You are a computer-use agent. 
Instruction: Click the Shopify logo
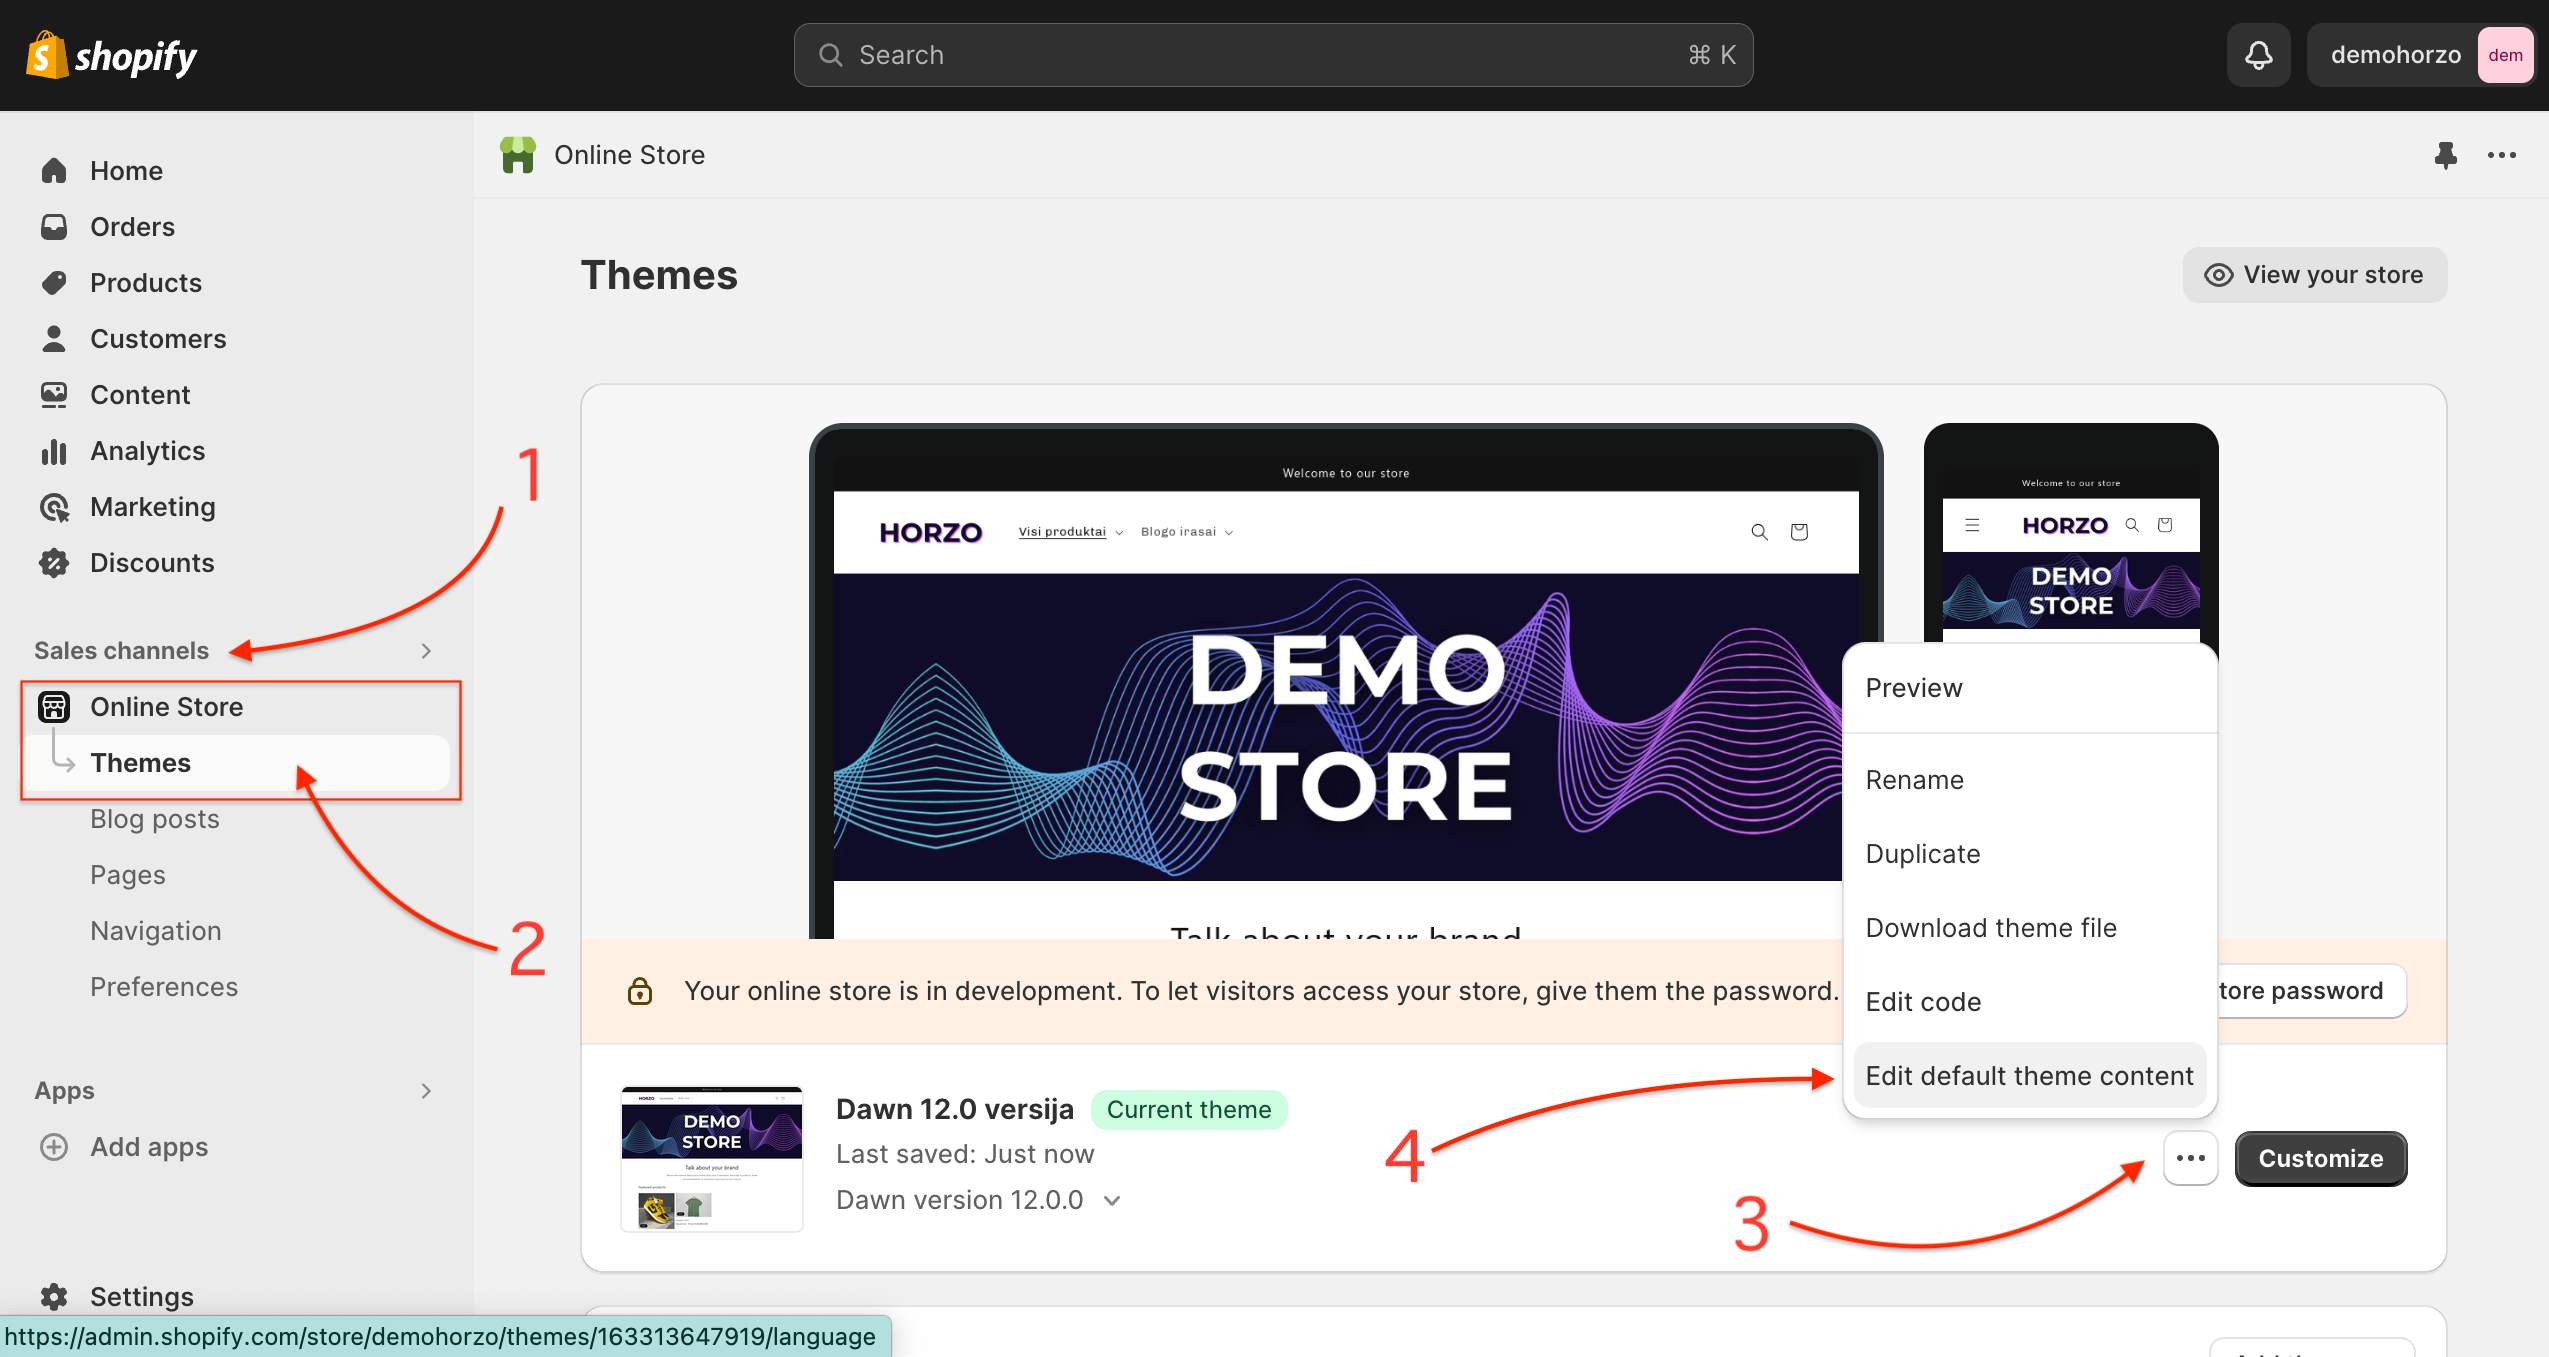click(x=111, y=56)
